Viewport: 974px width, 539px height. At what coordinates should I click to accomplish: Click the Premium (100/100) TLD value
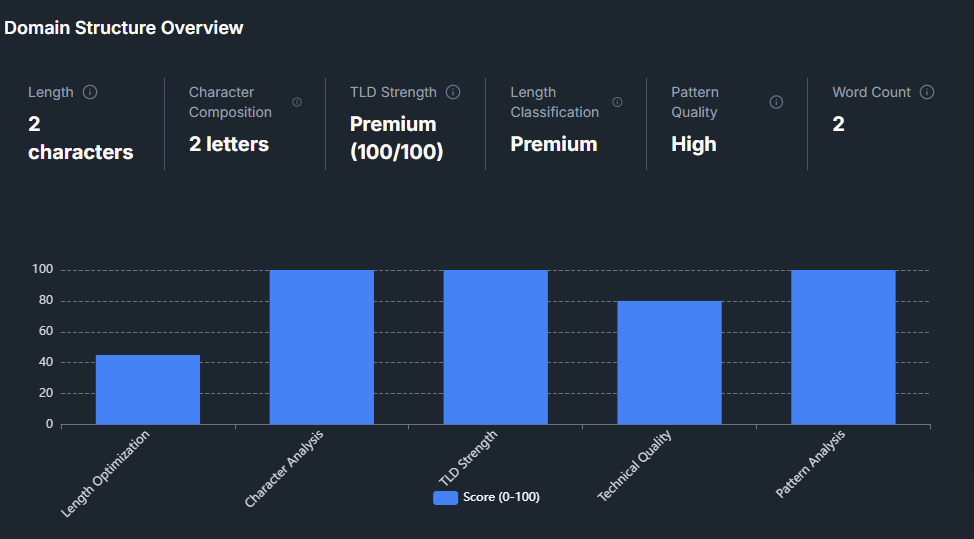click(396, 138)
